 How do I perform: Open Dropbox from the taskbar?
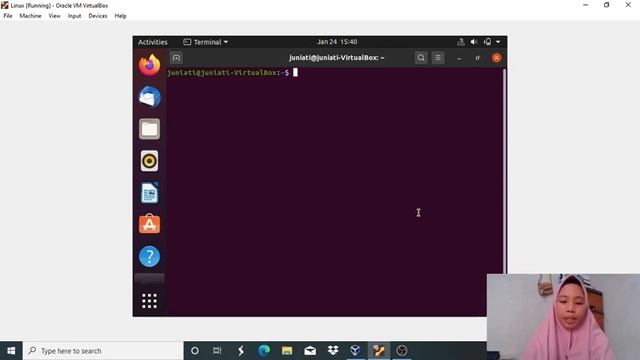click(x=333, y=351)
